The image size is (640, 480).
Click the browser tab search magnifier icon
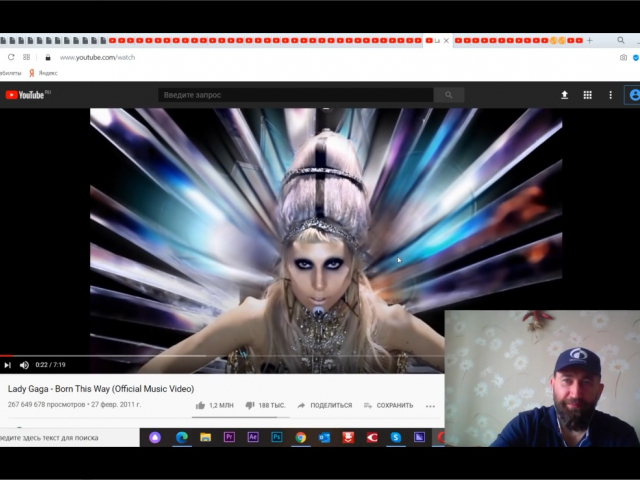pos(621,40)
